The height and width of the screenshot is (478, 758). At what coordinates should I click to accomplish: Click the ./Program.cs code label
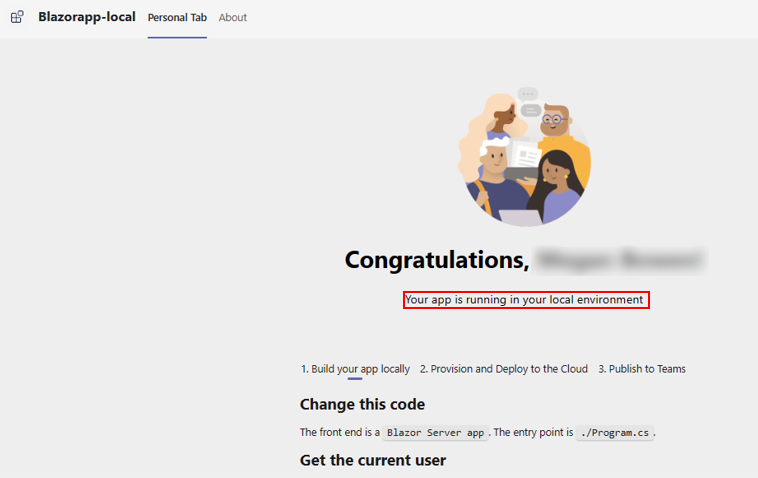point(615,433)
